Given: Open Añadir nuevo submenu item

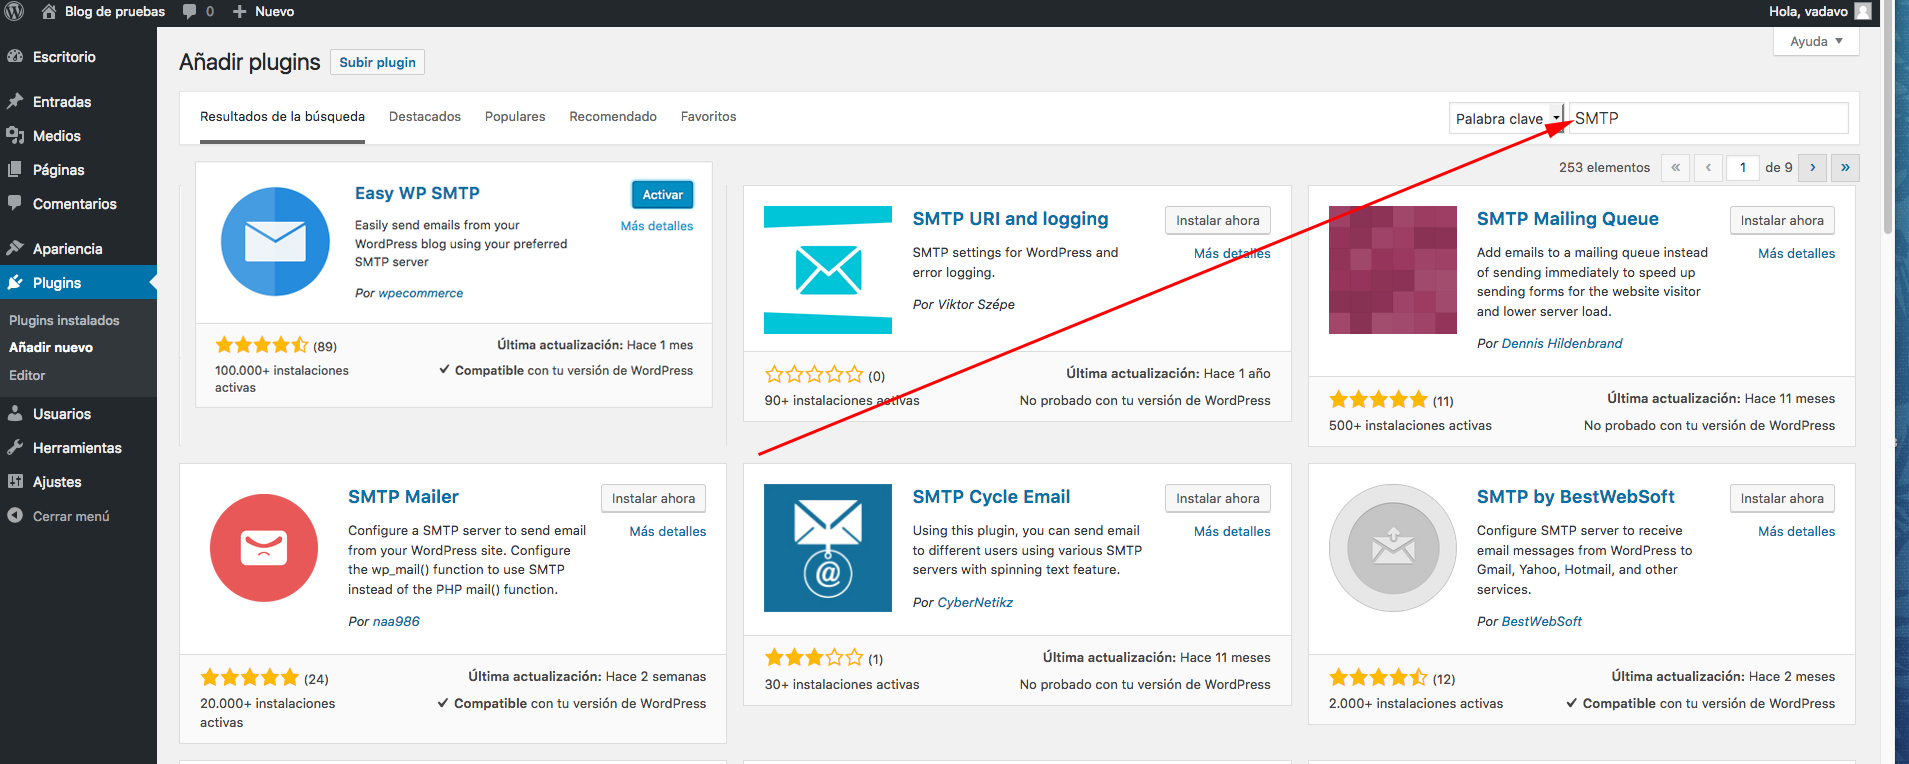Looking at the screenshot, I should [x=51, y=348].
